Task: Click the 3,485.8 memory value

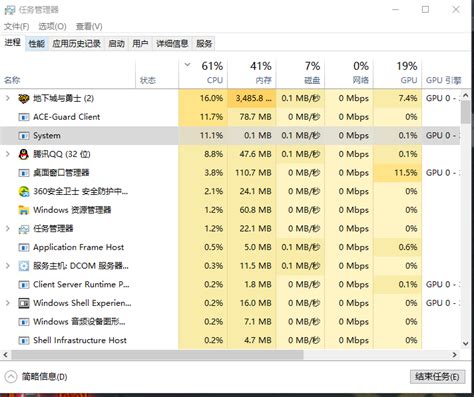Action: 254,98
